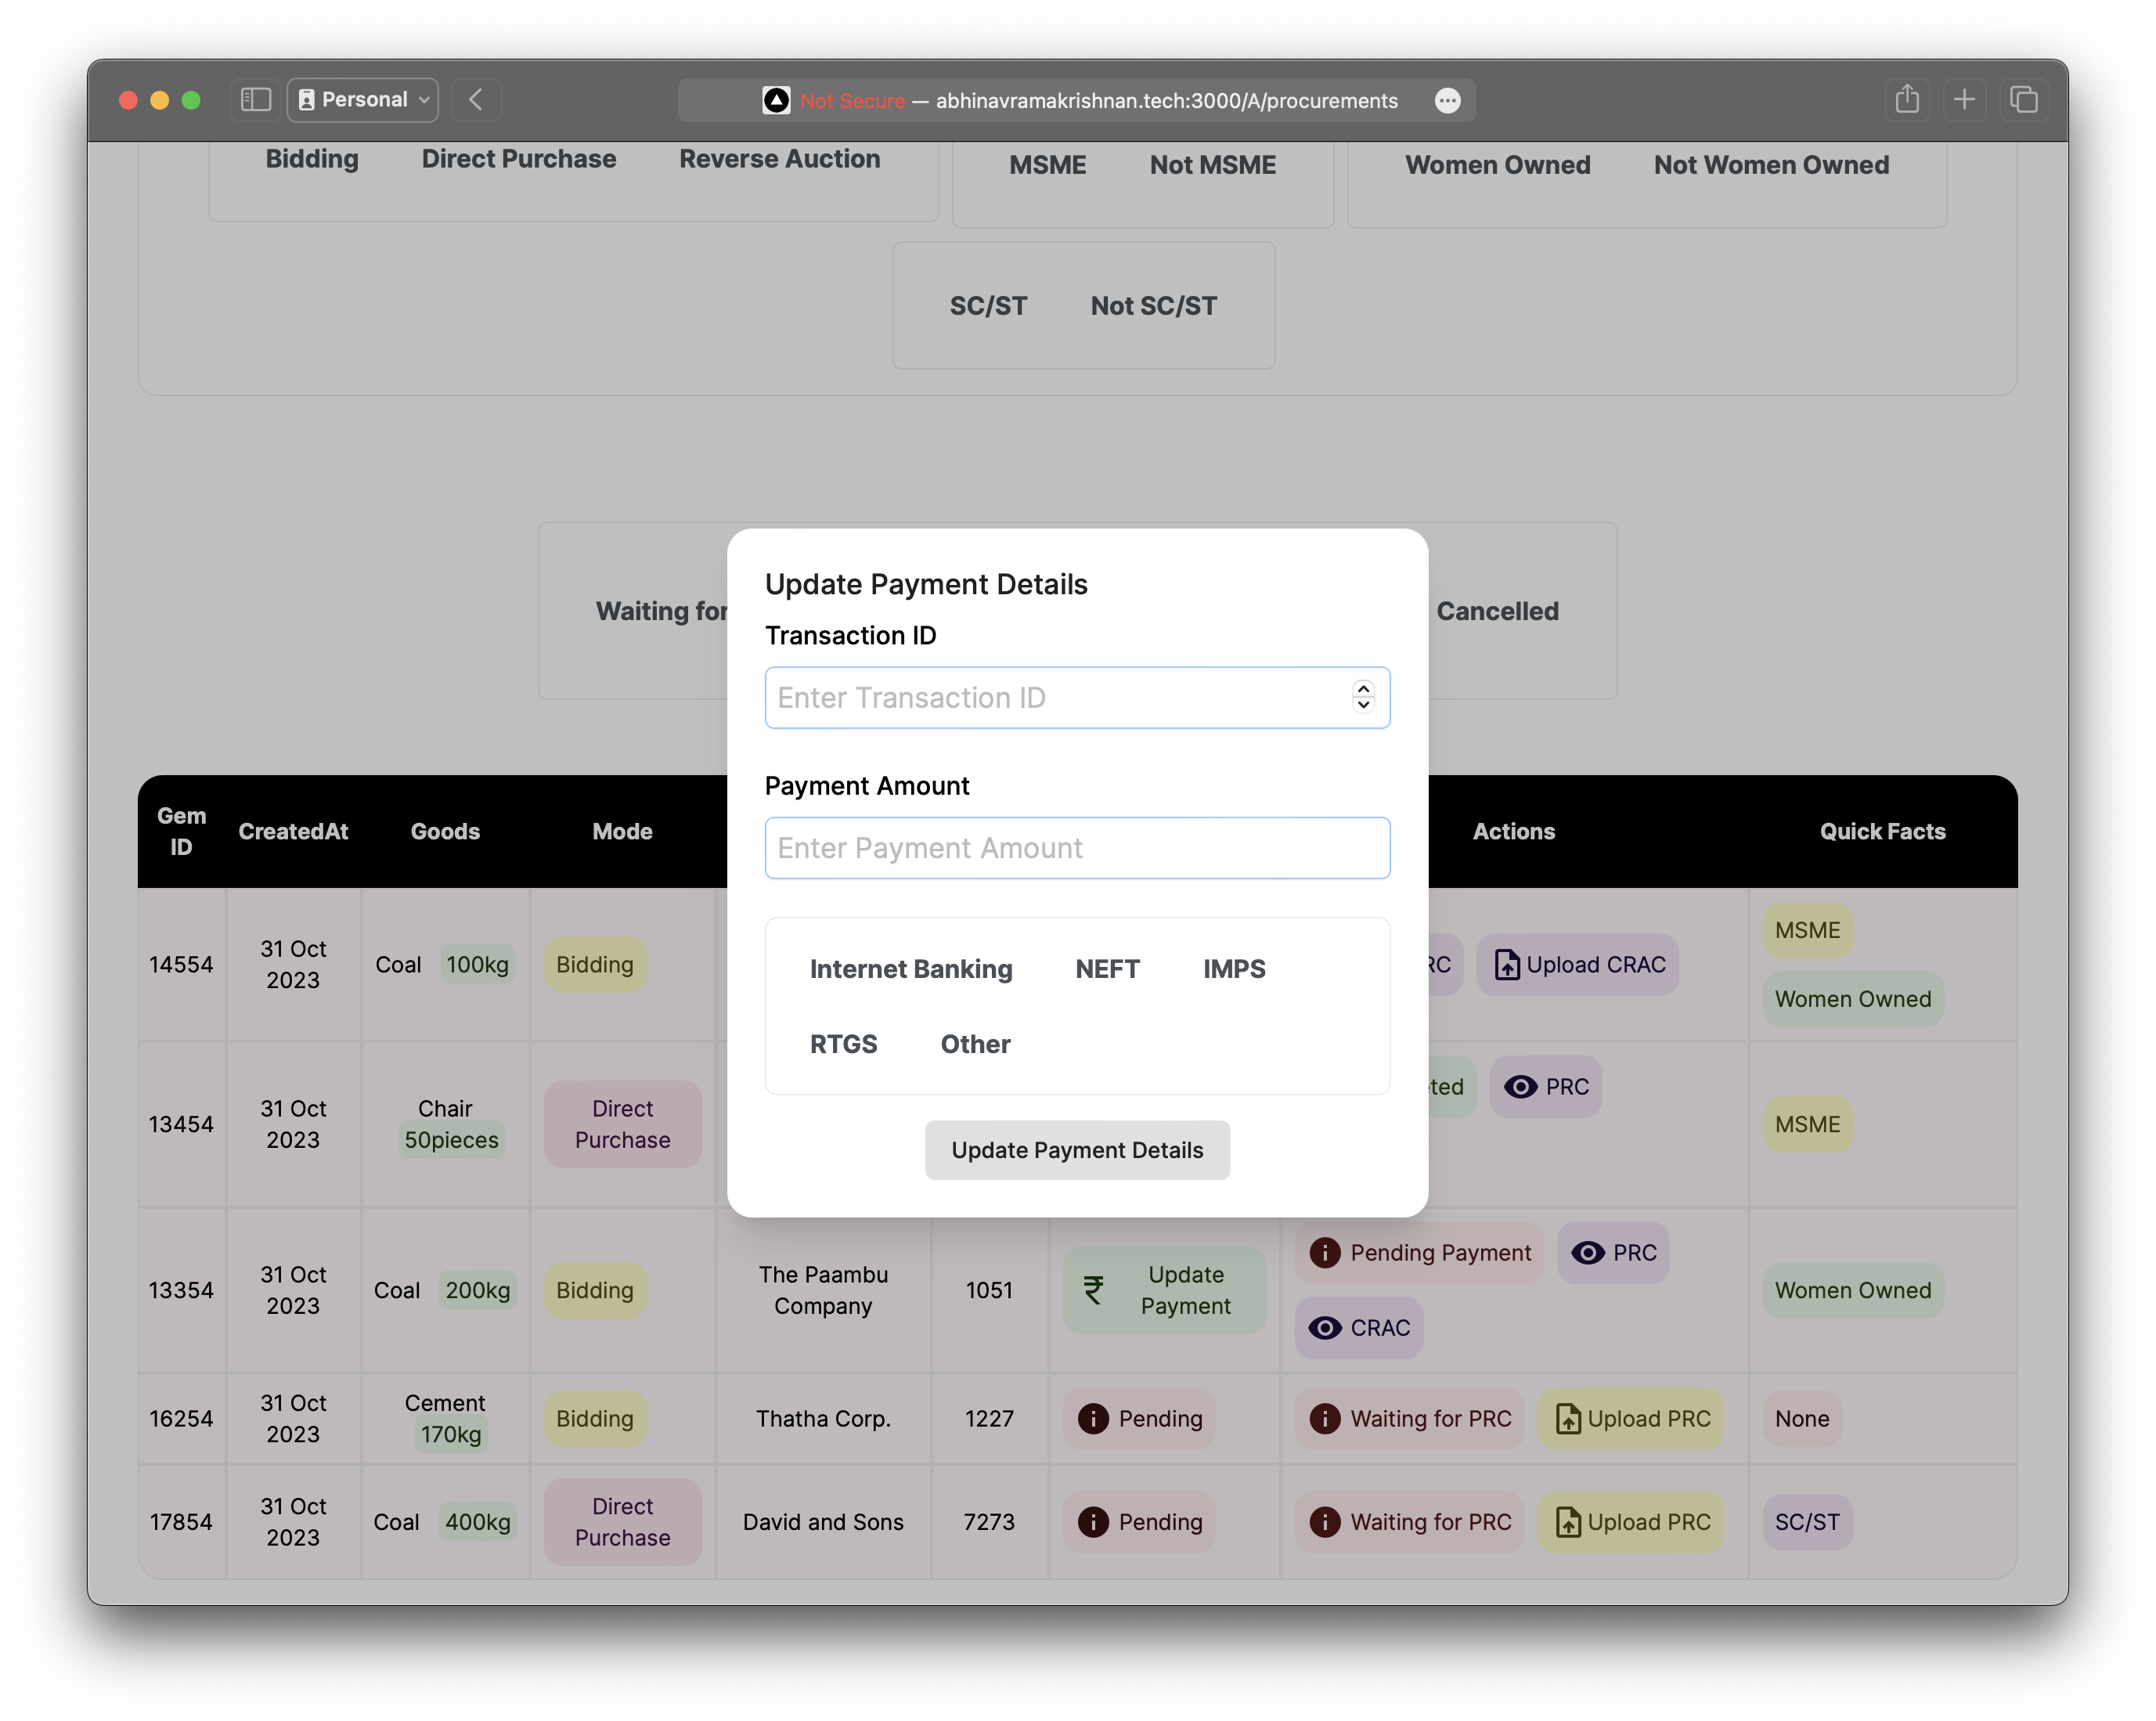Image resolution: width=2156 pixels, height=1721 pixels.
Task: Choose Internet Banking as payment method
Action: coord(911,968)
